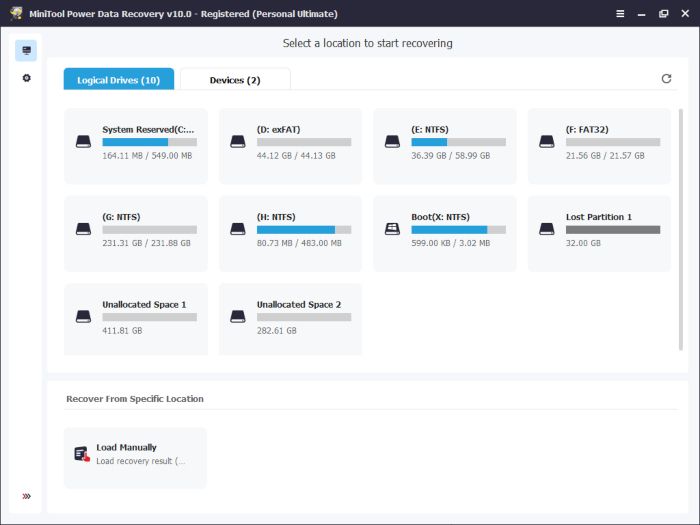The width and height of the screenshot is (700, 525).
Task: Select the (G: NTFS) label
Action: click(121, 217)
